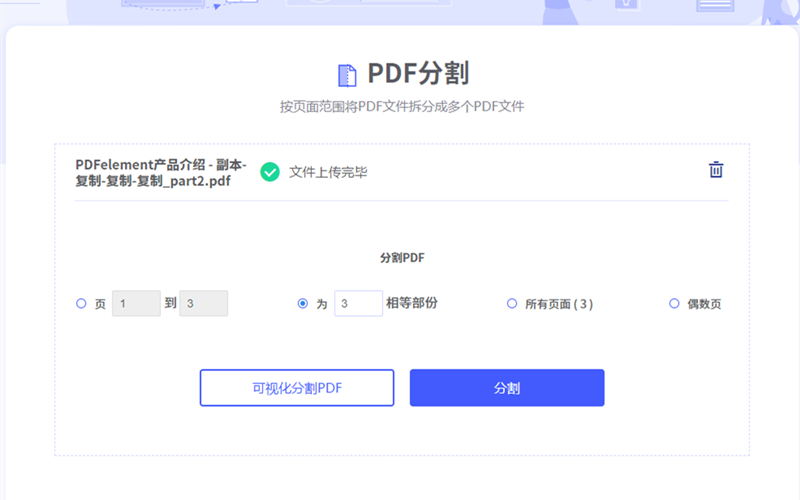The width and height of the screenshot is (800, 500).
Task: Click the green upload complete checkmark
Action: pos(269,172)
